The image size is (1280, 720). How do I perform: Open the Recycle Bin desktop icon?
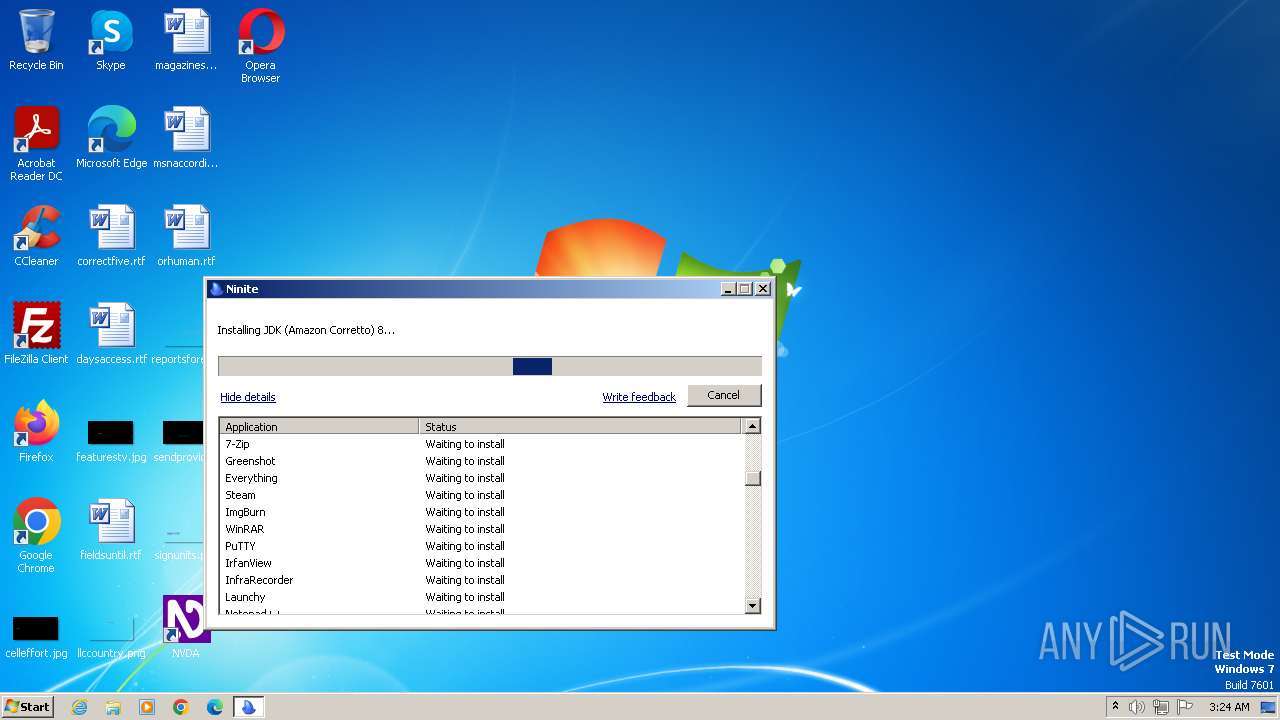[x=36, y=40]
